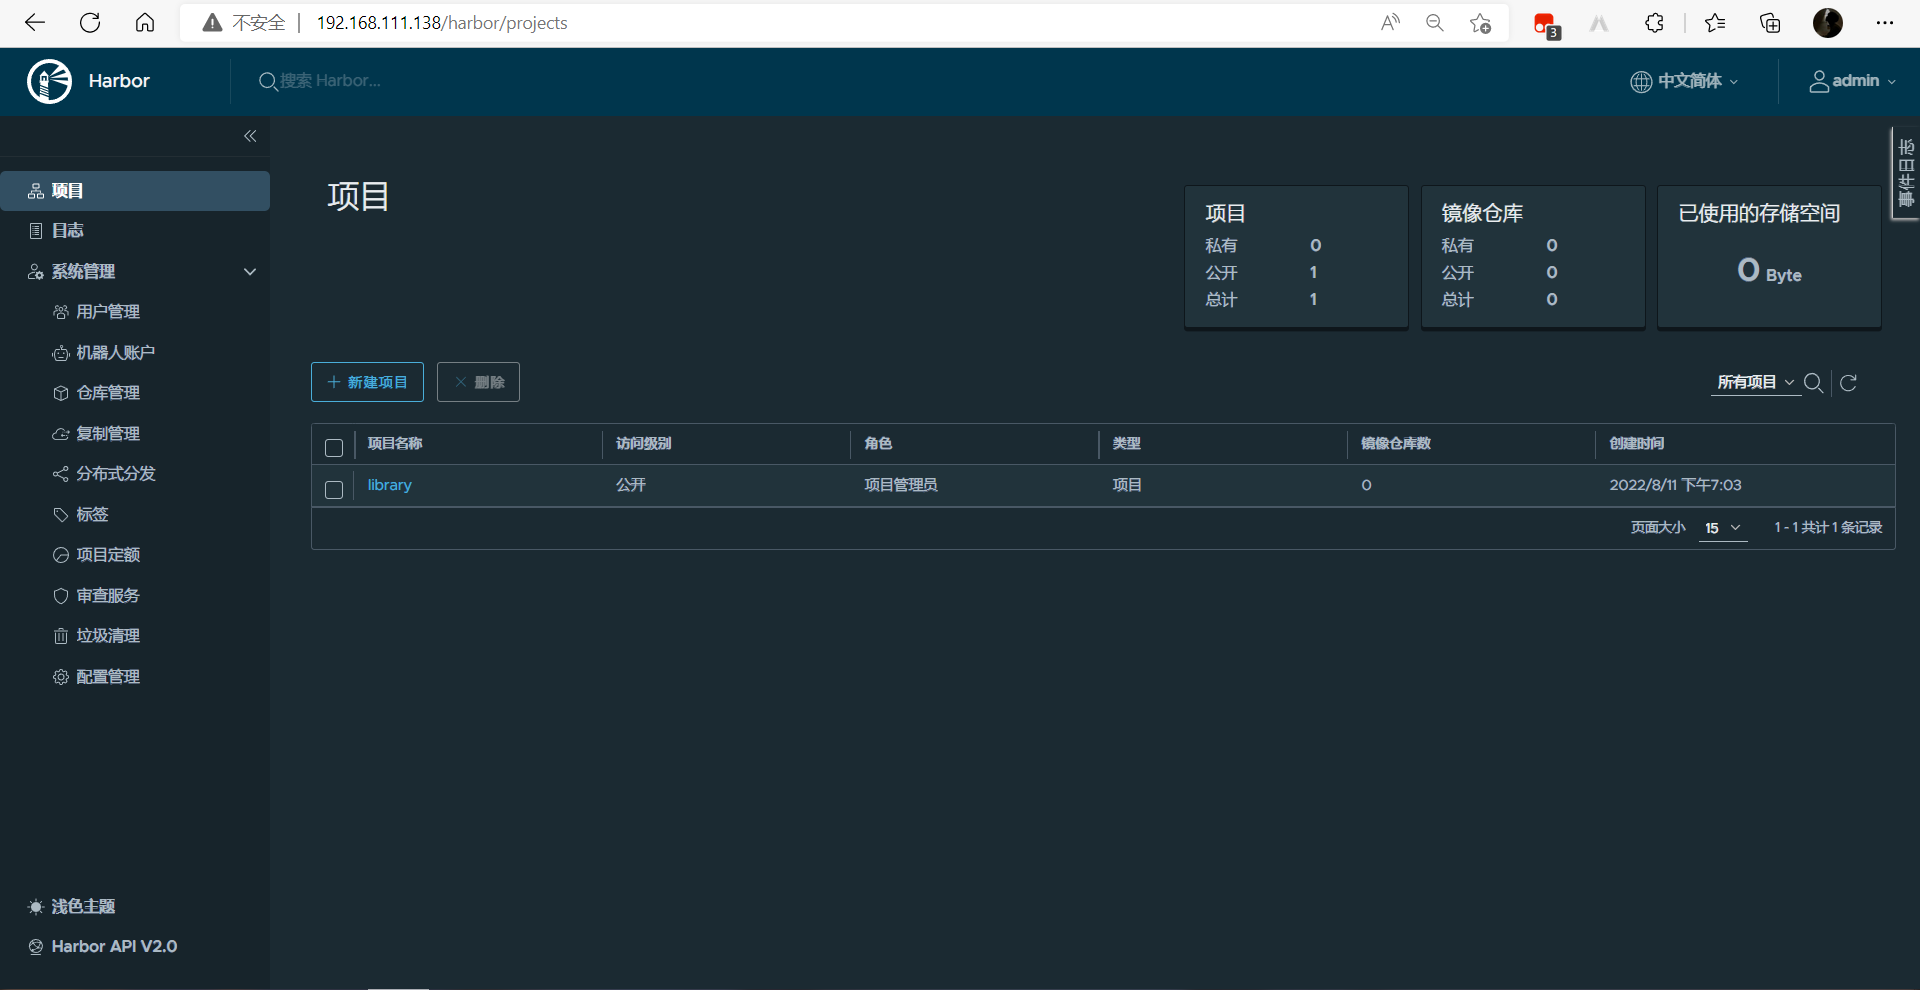This screenshot has width=1920, height=990.
Task: Go to browser home page
Action: [x=145, y=23]
